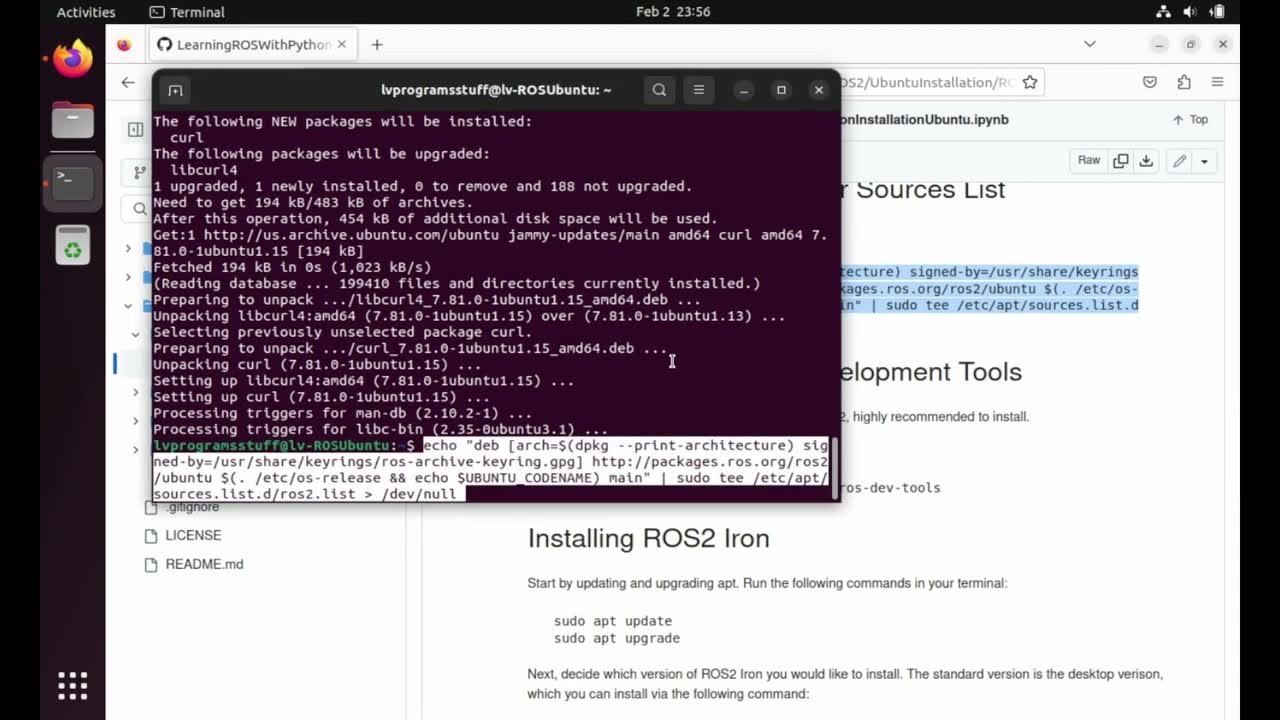The width and height of the screenshot is (1280, 720).
Task: Open Activities overview
Action: (86, 12)
